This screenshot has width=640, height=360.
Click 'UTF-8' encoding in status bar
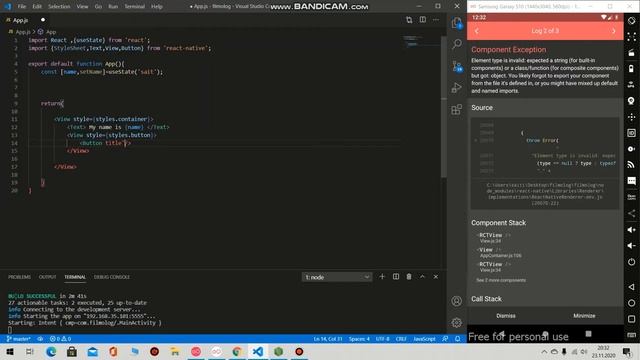(382, 339)
